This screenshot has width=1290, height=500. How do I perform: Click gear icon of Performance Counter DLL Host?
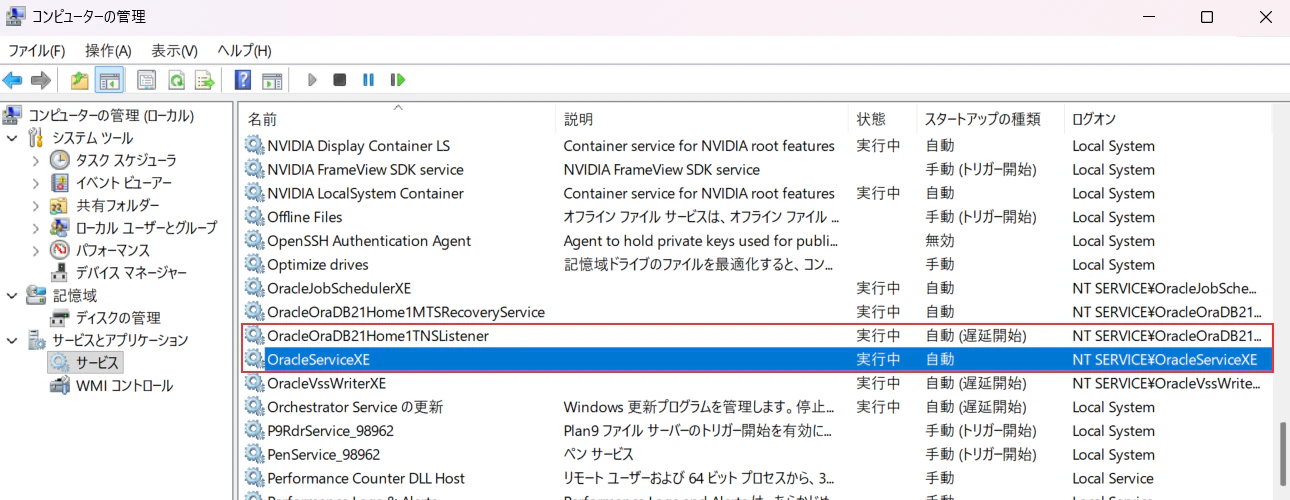(x=255, y=479)
